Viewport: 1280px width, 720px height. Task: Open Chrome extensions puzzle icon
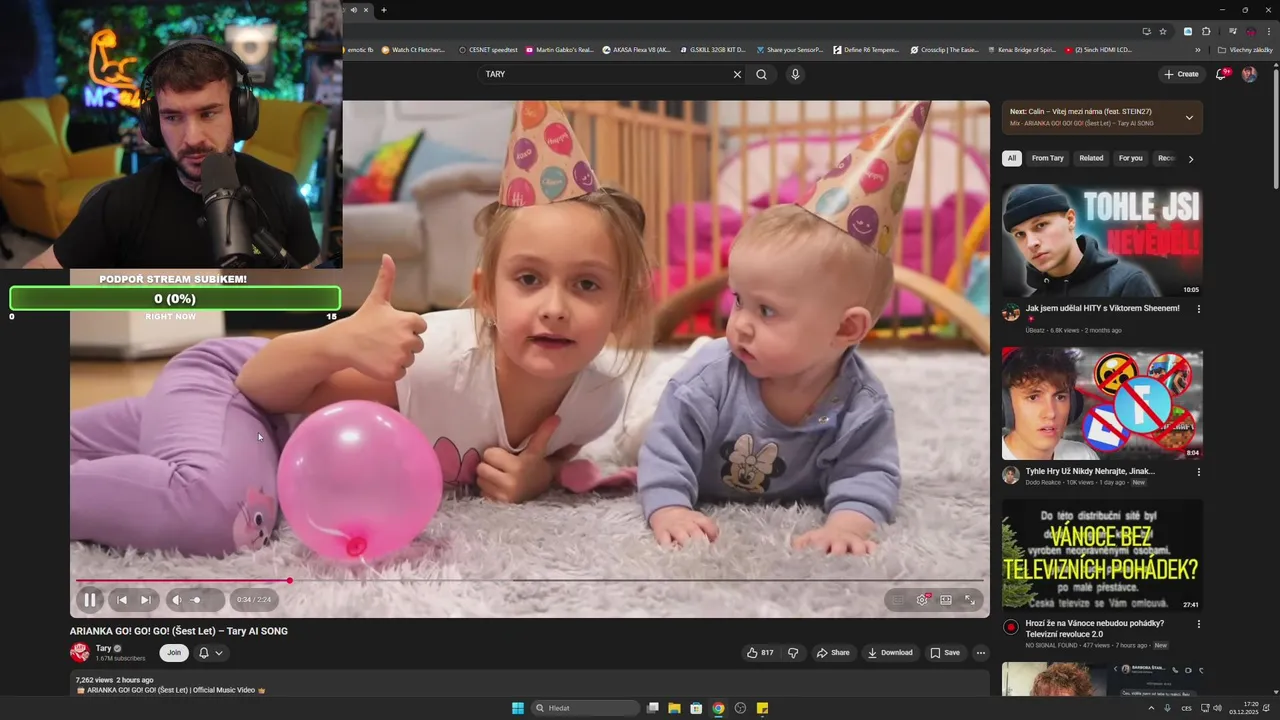tap(1206, 31)
